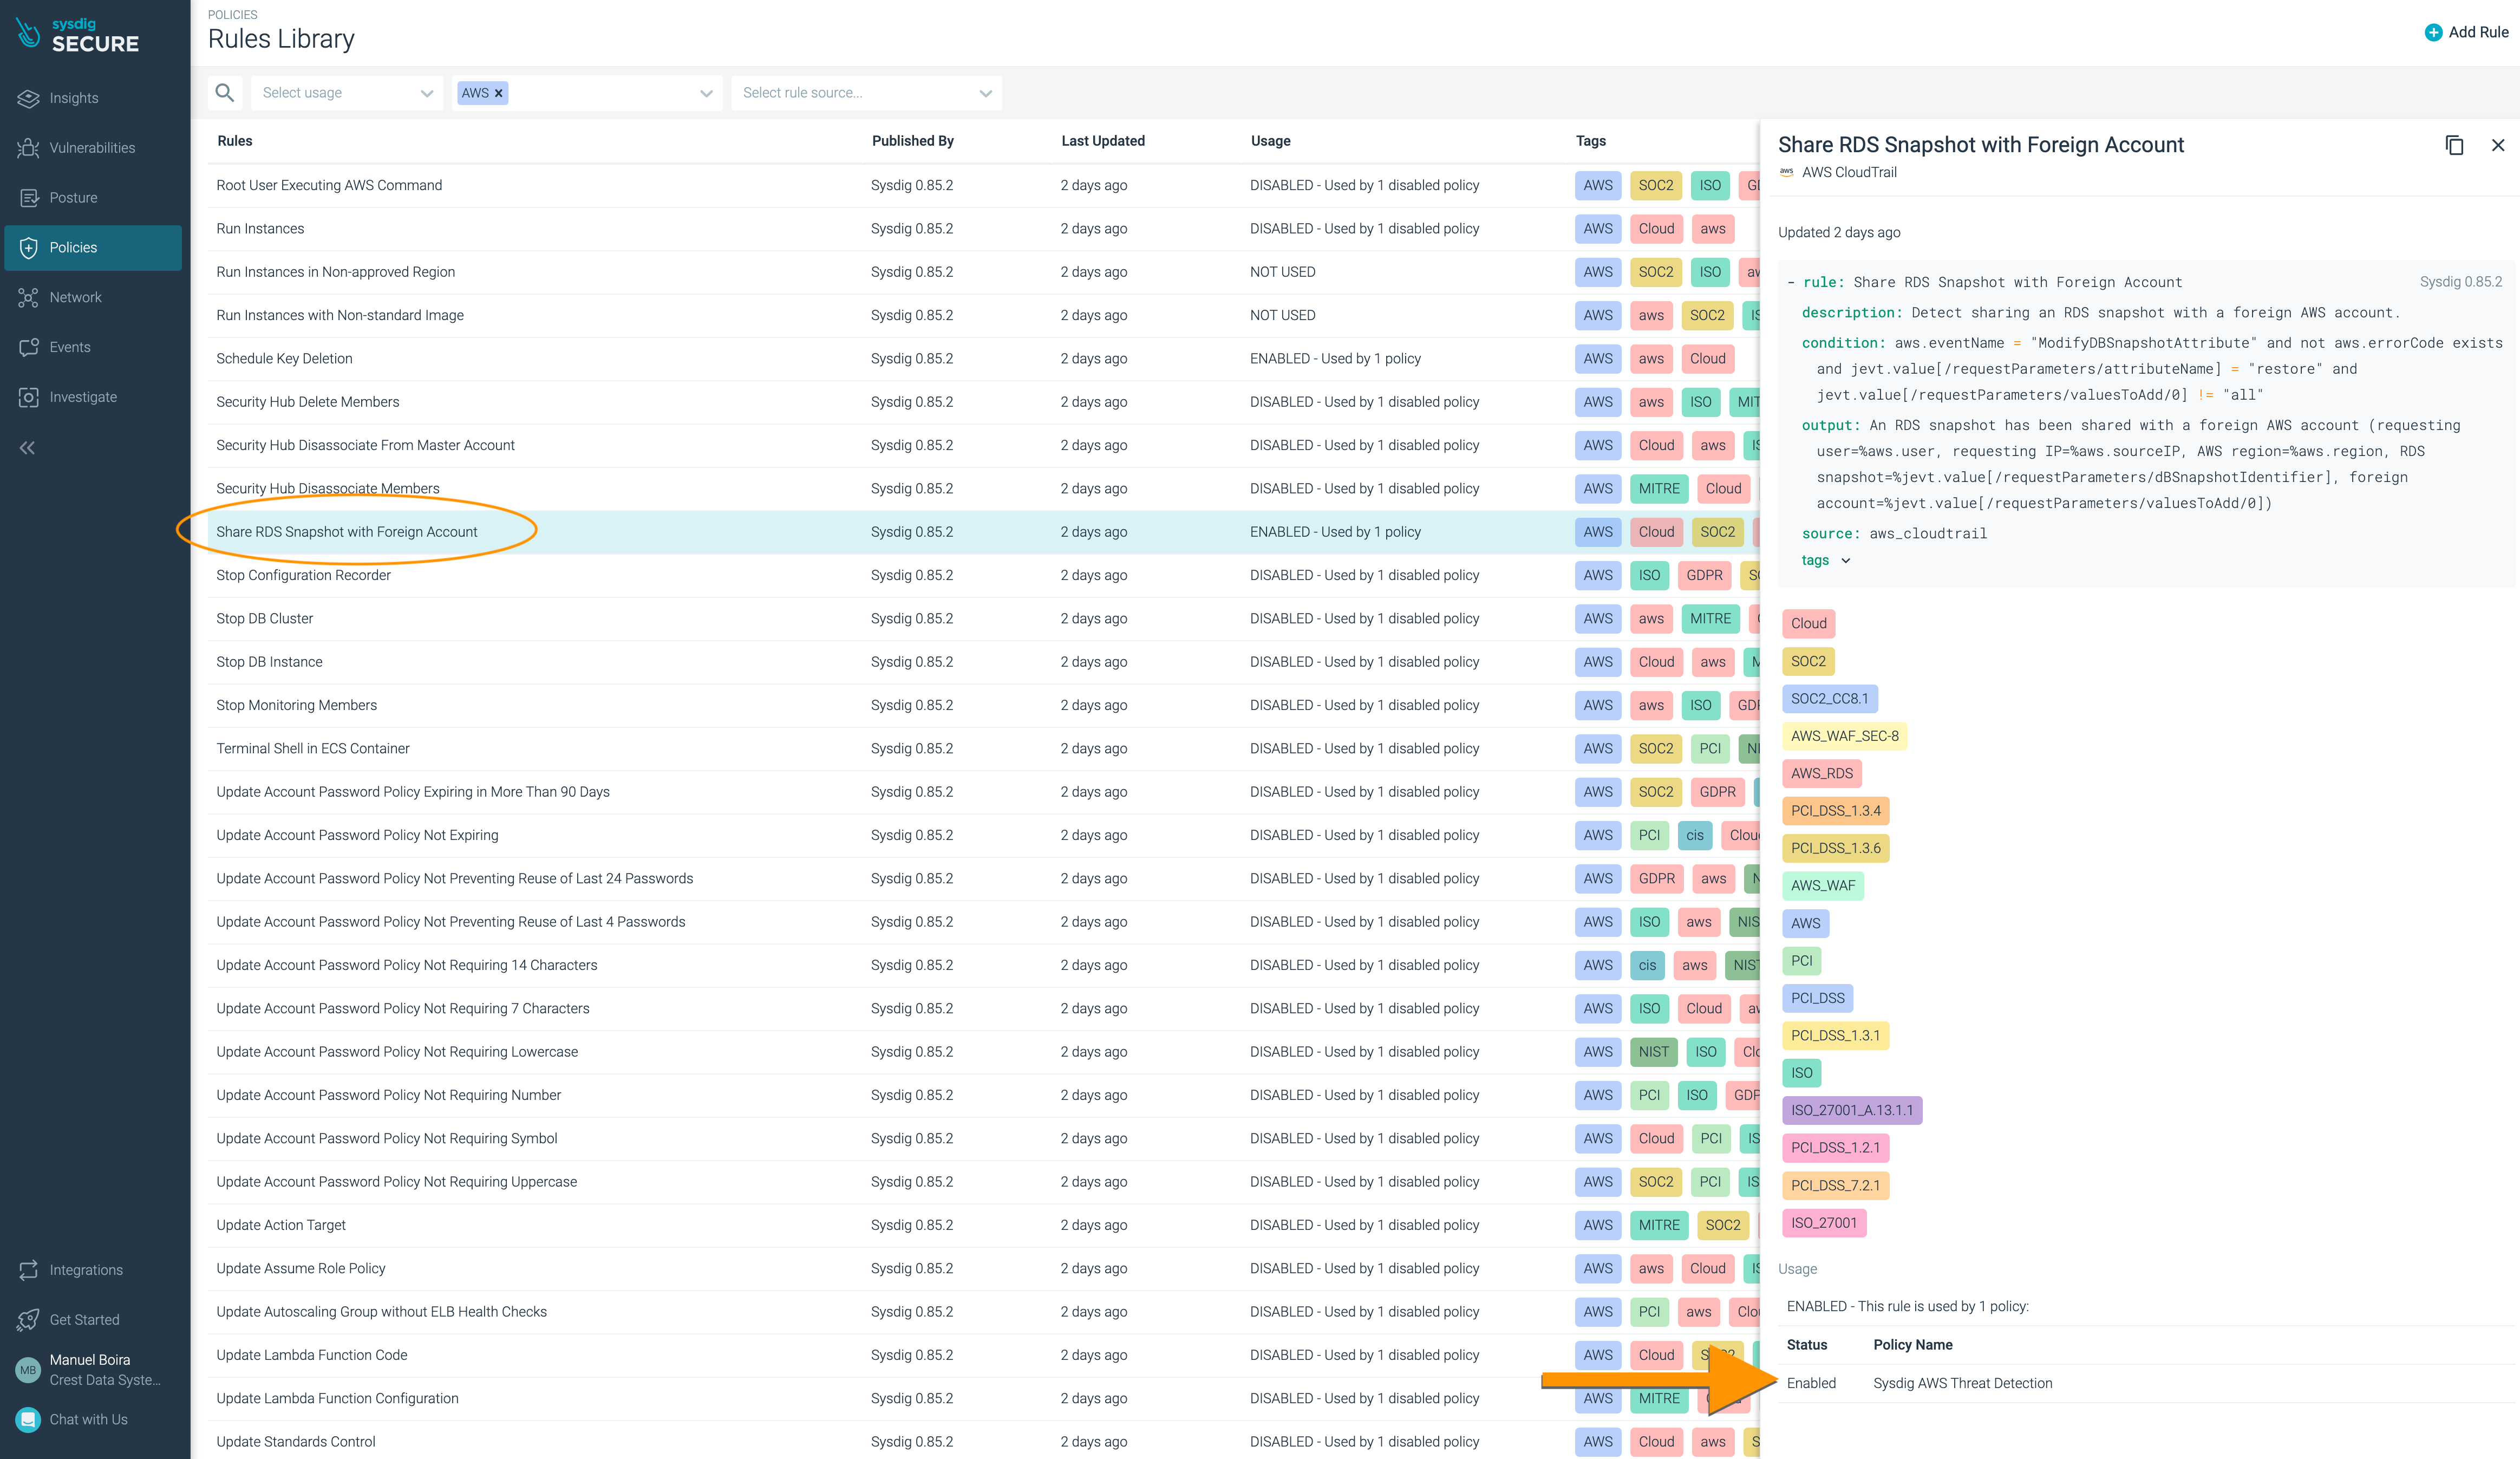Viewport: 2520px width, 1459px height.
Task: Open the Select usage dropdown
Action: pyautogui.click(x=347, y=93)
